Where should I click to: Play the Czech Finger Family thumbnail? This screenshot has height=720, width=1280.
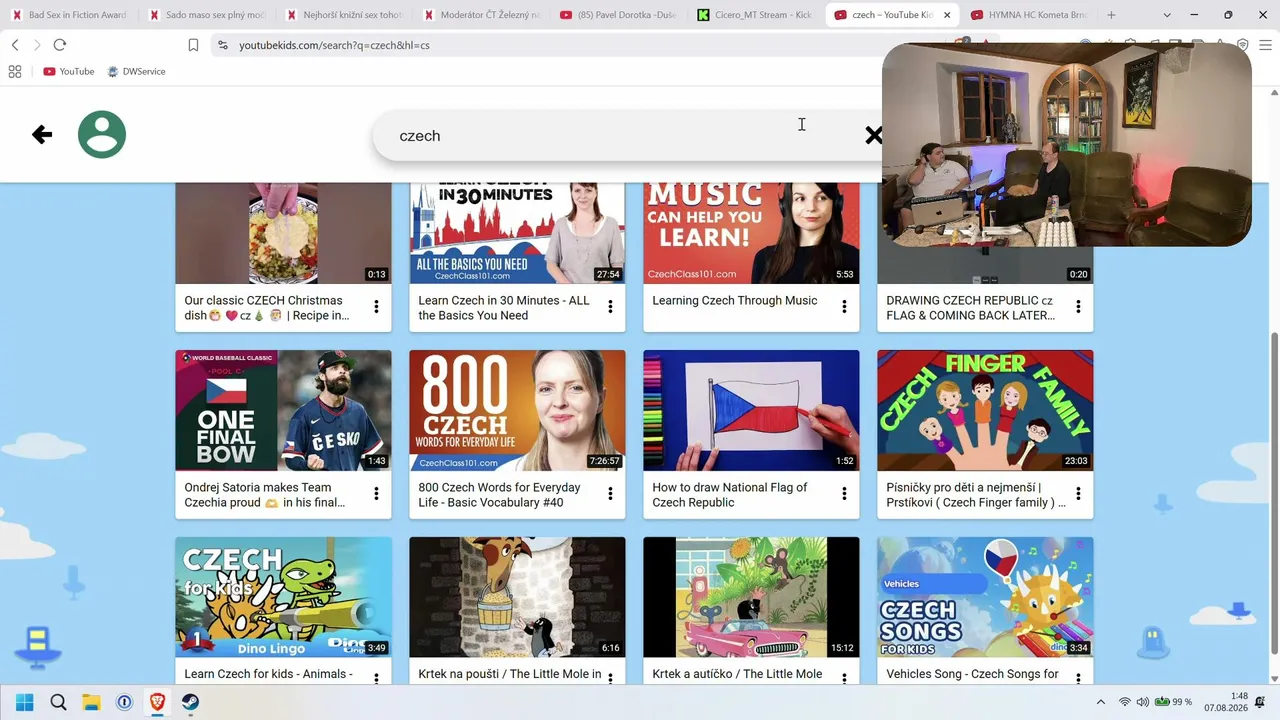[x=985, y=410]
